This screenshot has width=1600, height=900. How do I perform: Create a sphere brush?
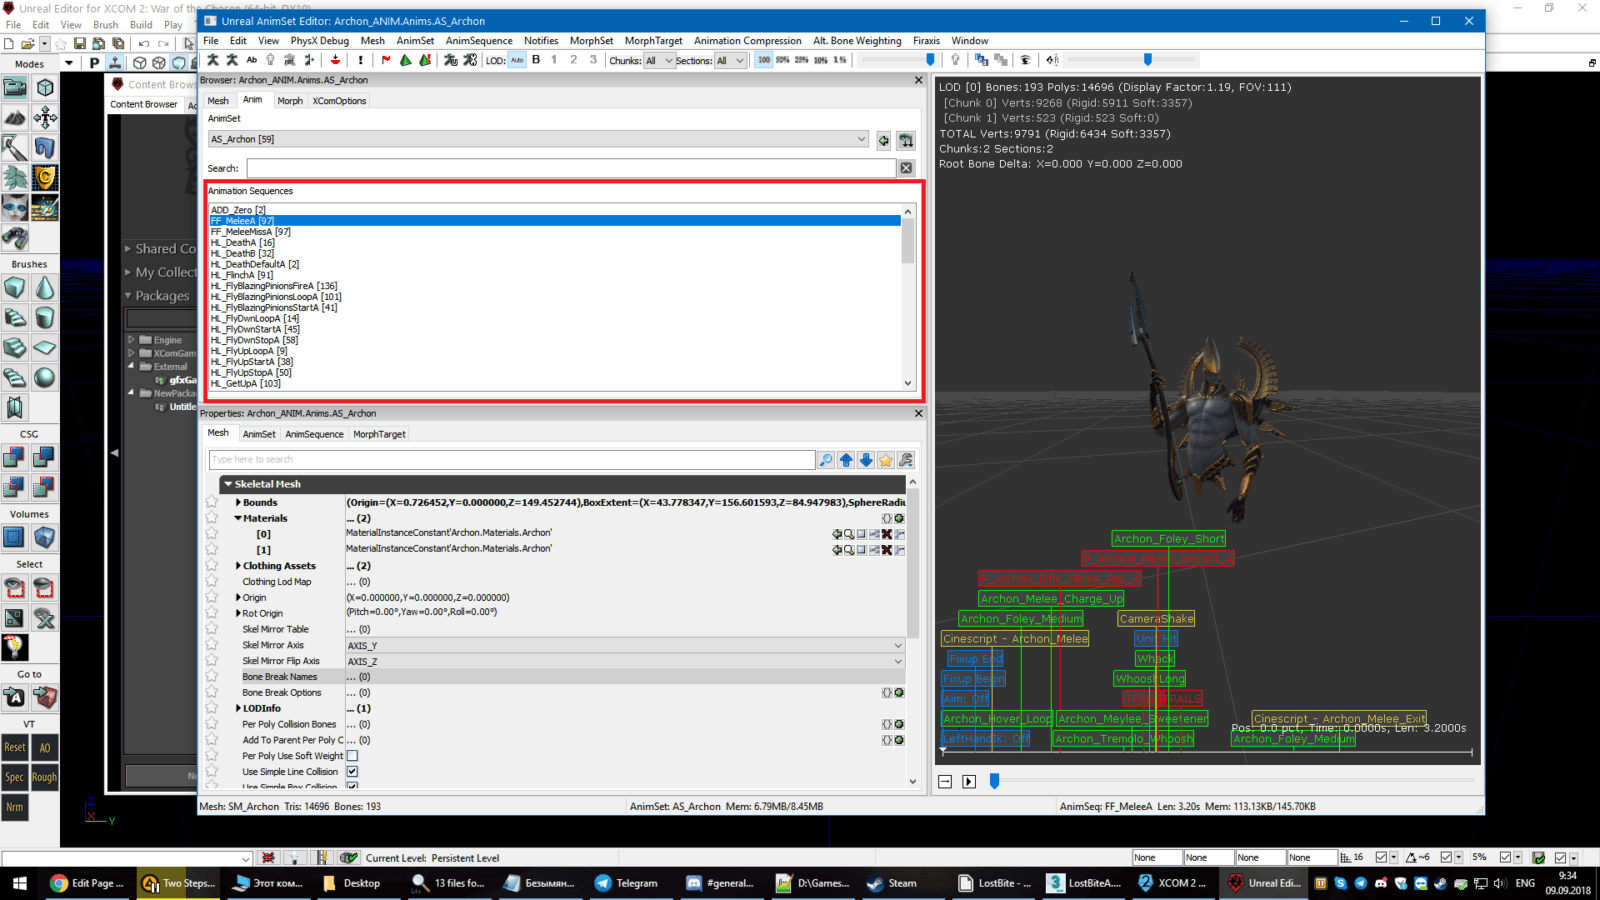45,378
